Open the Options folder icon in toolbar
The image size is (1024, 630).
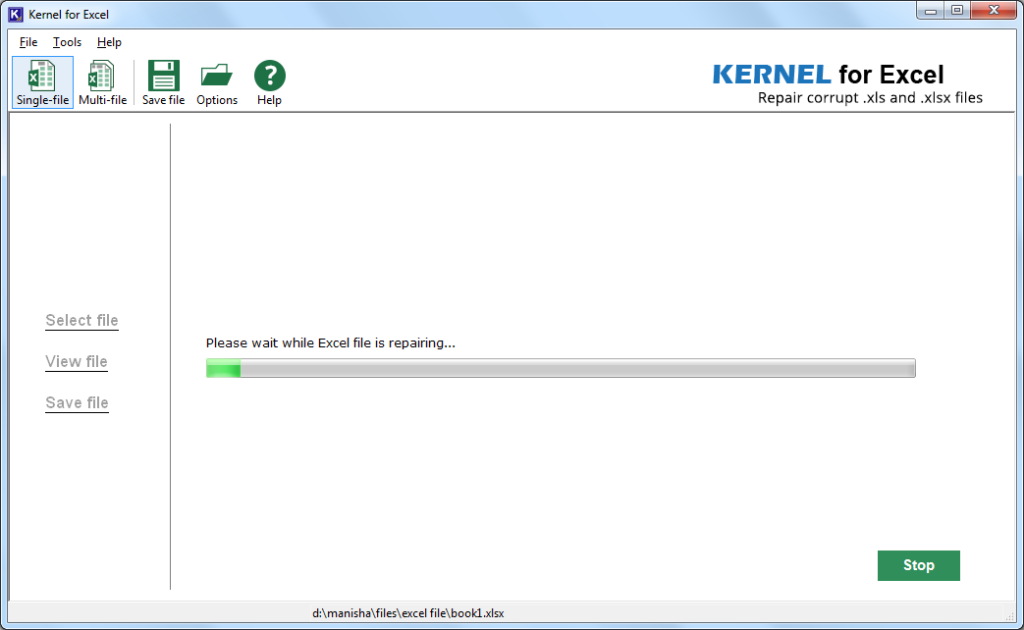pos(217,82)
